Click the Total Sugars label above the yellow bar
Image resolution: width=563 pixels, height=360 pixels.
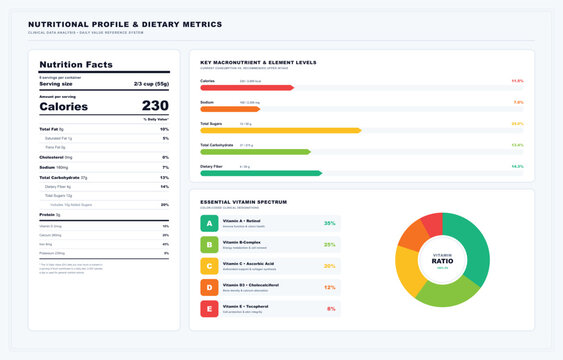pos(211,123)
